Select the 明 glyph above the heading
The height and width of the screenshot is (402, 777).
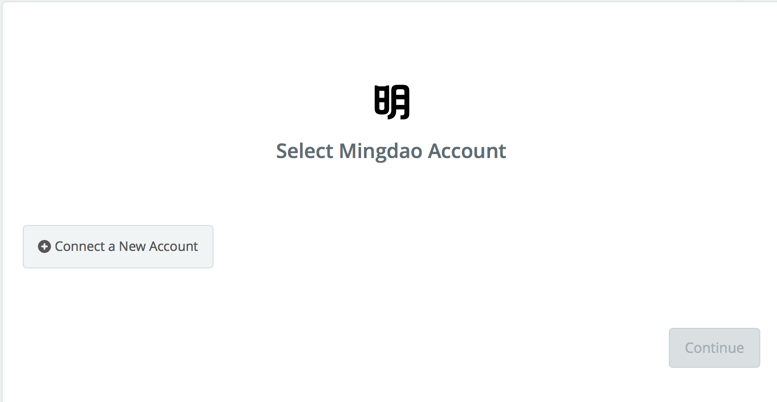(391, 102)
